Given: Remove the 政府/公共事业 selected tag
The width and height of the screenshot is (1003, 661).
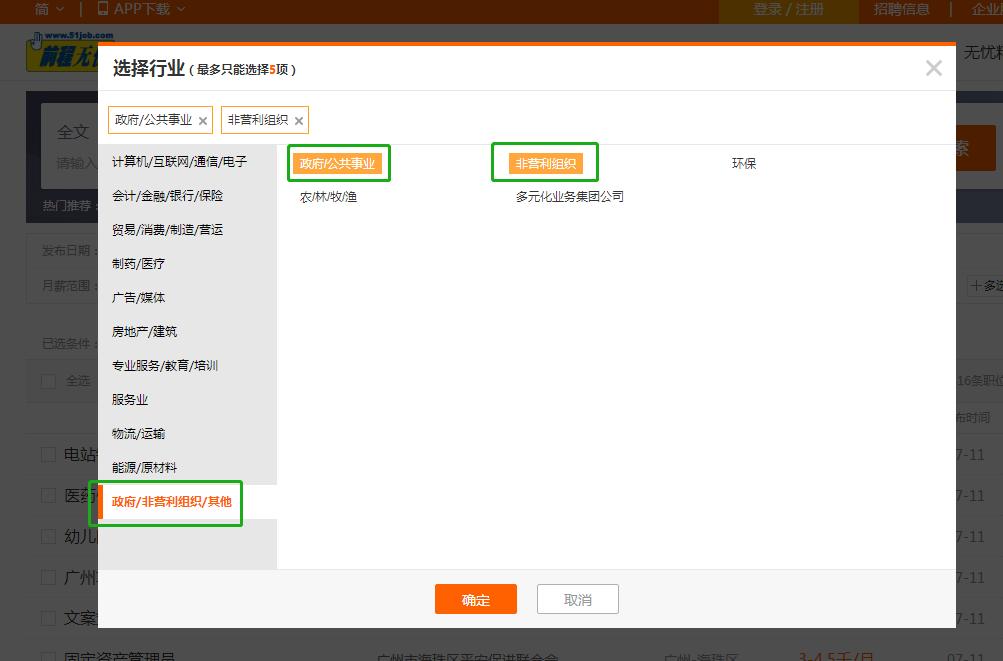Looking at the screenshot, I should point(203,119).
